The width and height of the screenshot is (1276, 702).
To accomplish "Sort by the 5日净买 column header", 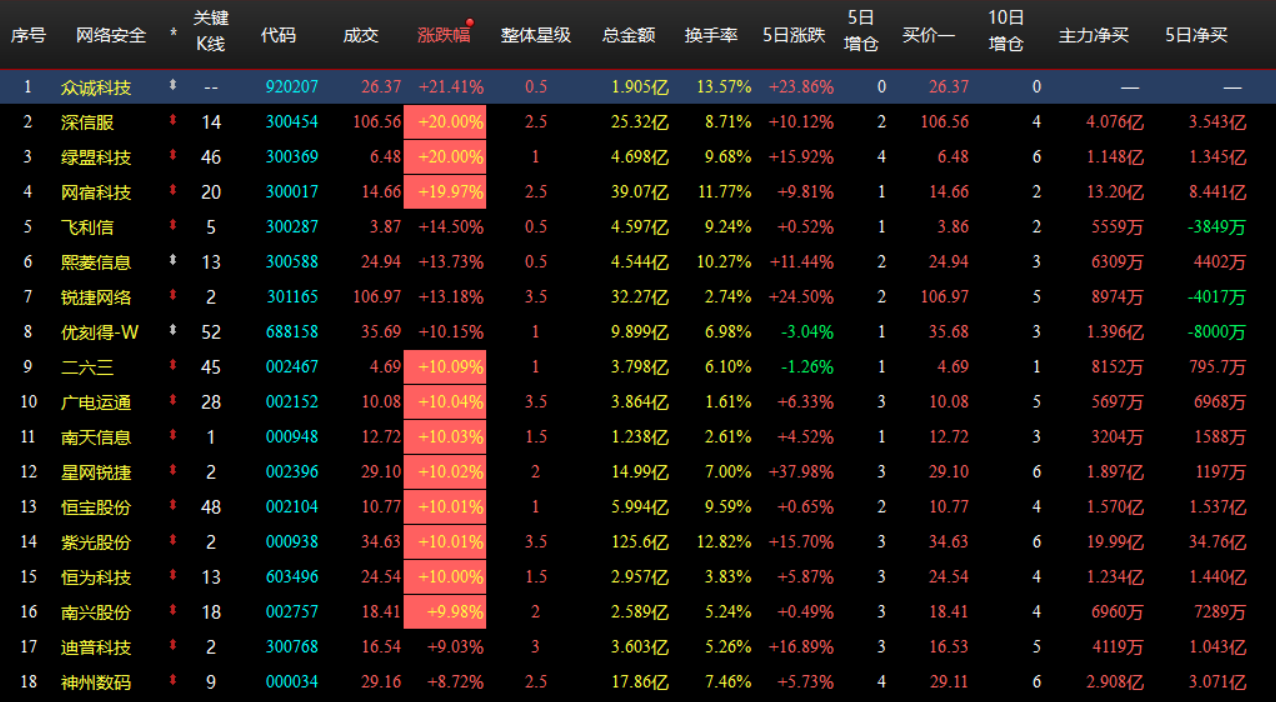I will point(1197,35).
